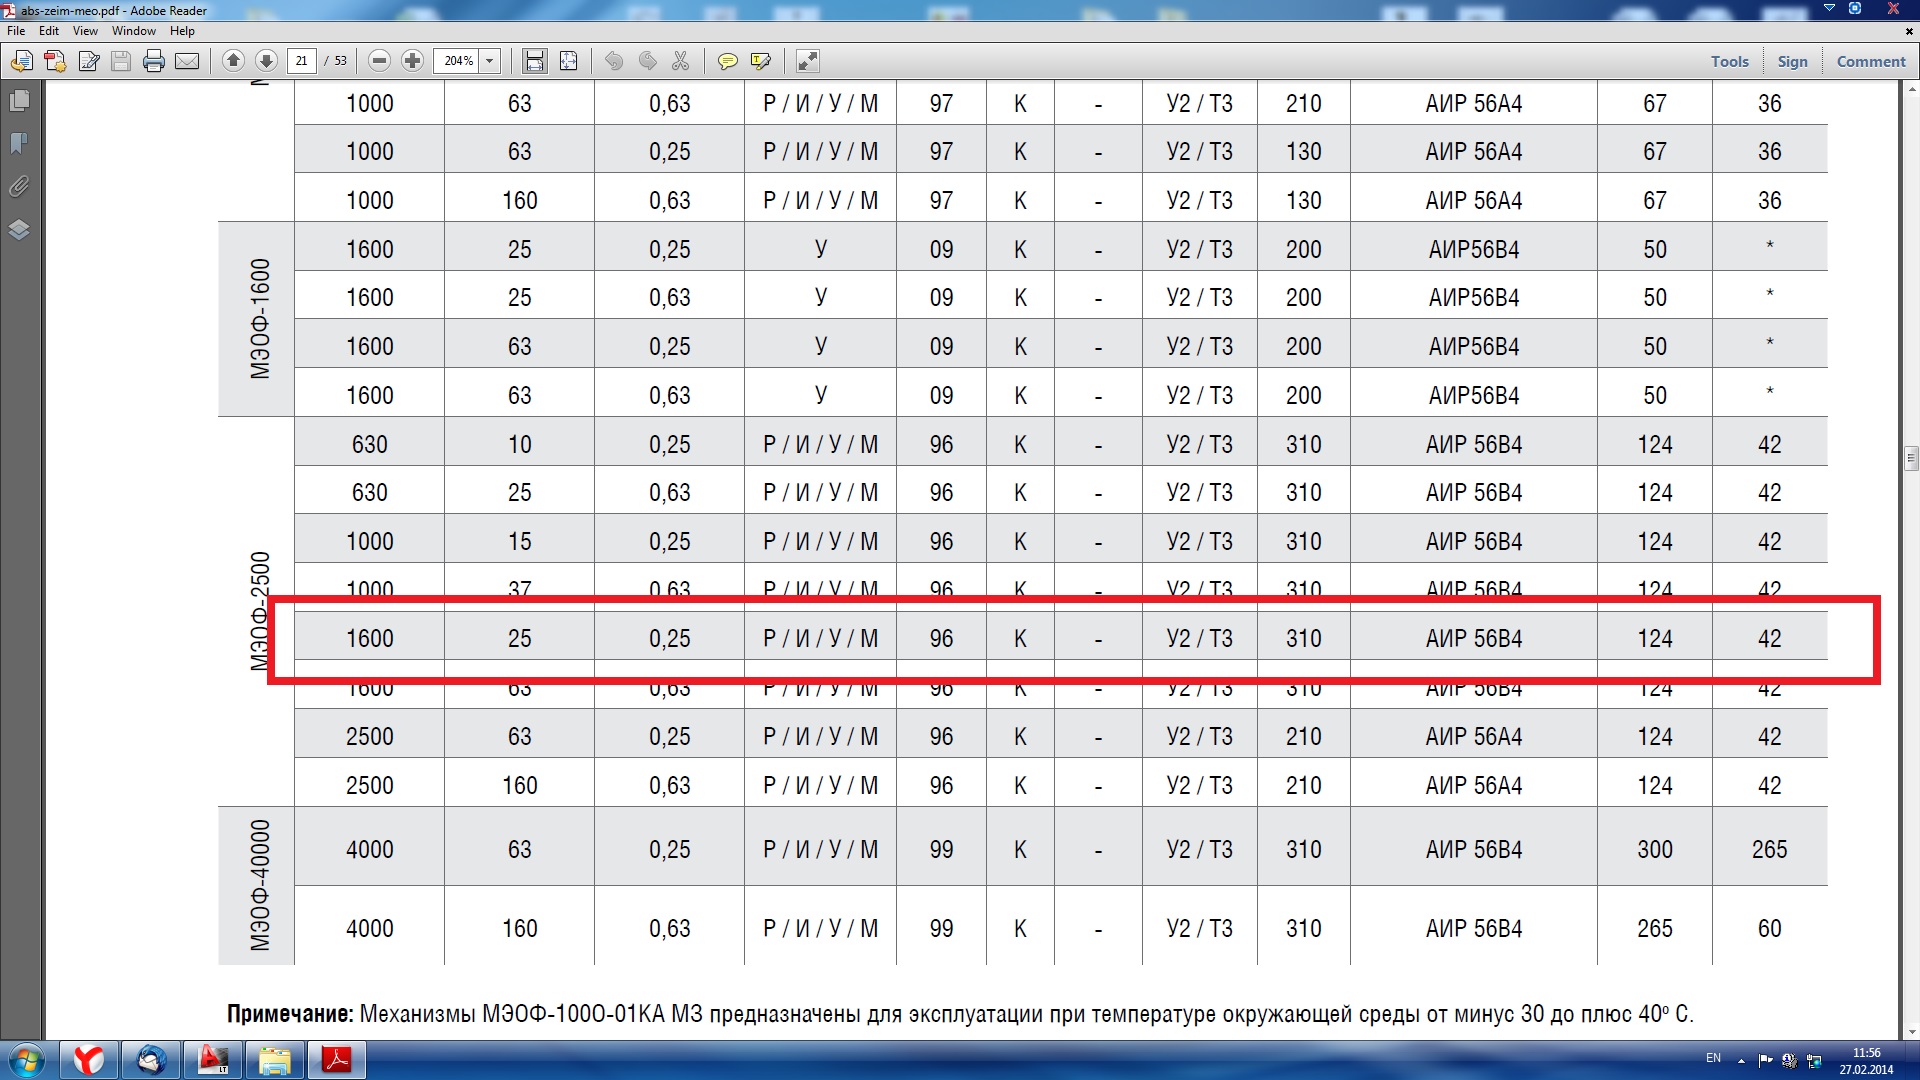Image resolution: width=1920 pixels, height=1080 pixels.
Task: Go to next page arrow
Action: pyautogui.click(x=266, y=61)
